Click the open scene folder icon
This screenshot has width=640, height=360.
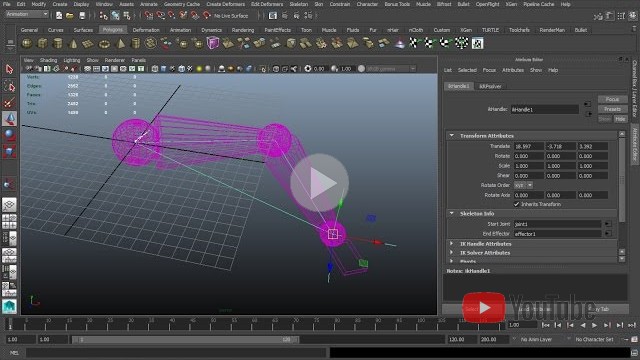(70, 16)
